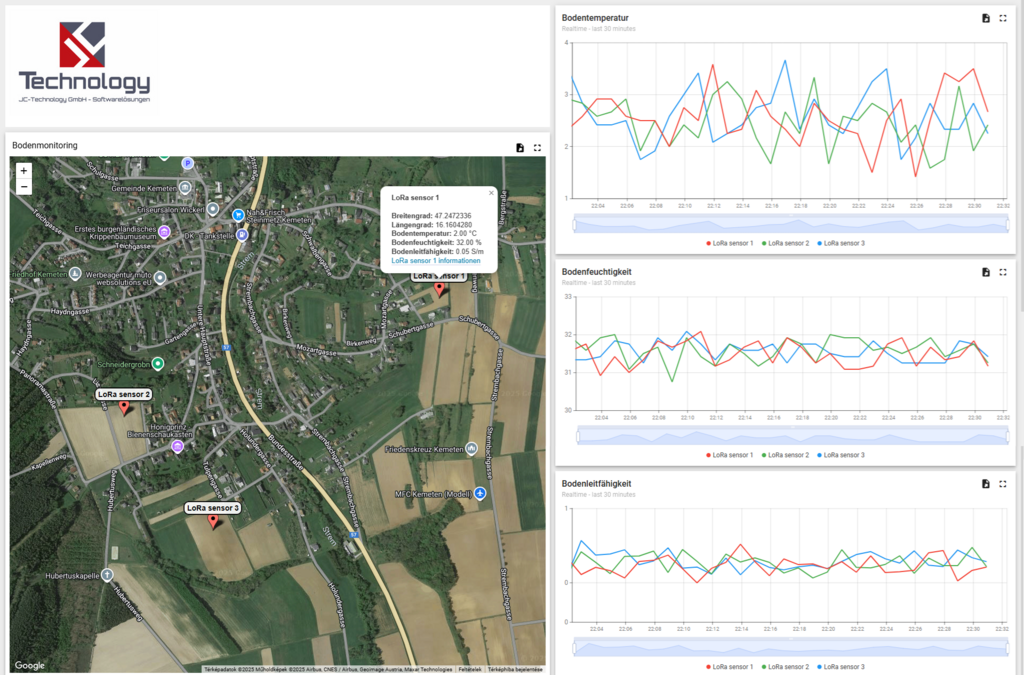Export Bodenfeuchtigkeit widget data icon
The height and width of the screenshot is (675, 1024).
986,272
